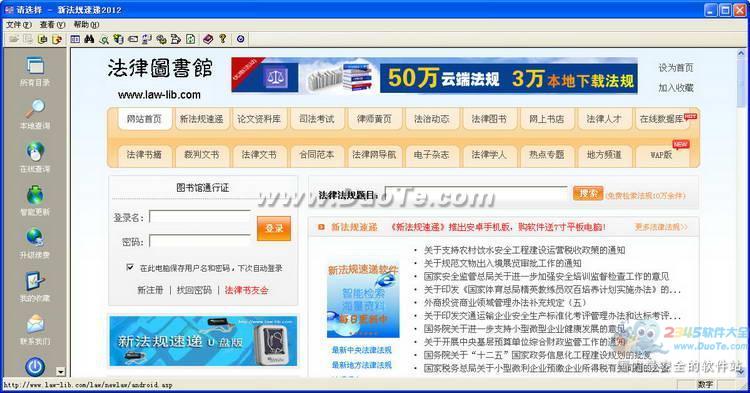Open the 帮助 menu
The image size is (750, 393).
tap(86, 24)
